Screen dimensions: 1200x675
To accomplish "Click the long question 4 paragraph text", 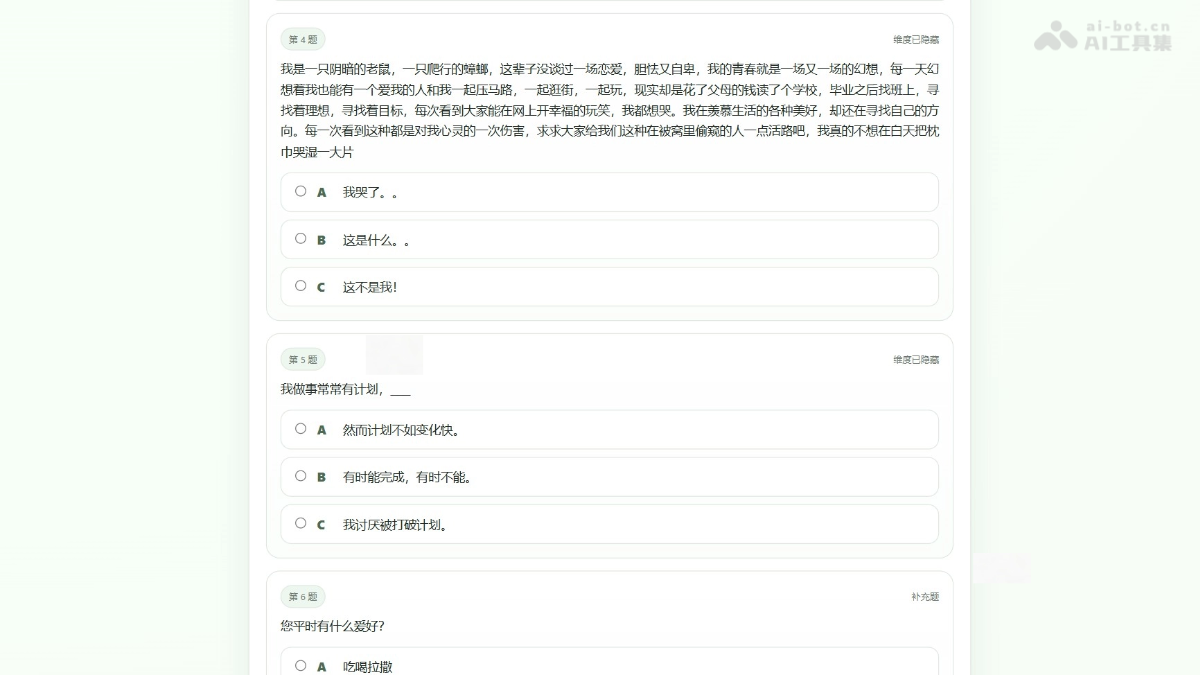I will pyautogui.click(x=609, y=110).
